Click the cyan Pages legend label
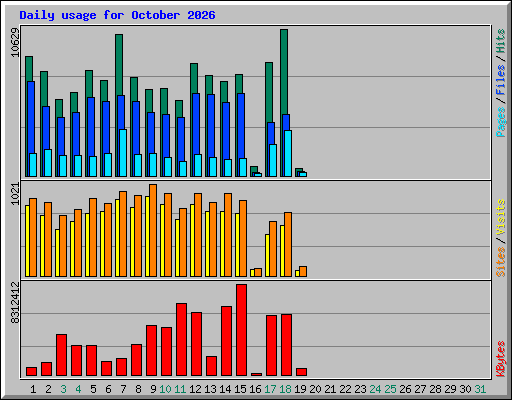 tap(501, 122)
